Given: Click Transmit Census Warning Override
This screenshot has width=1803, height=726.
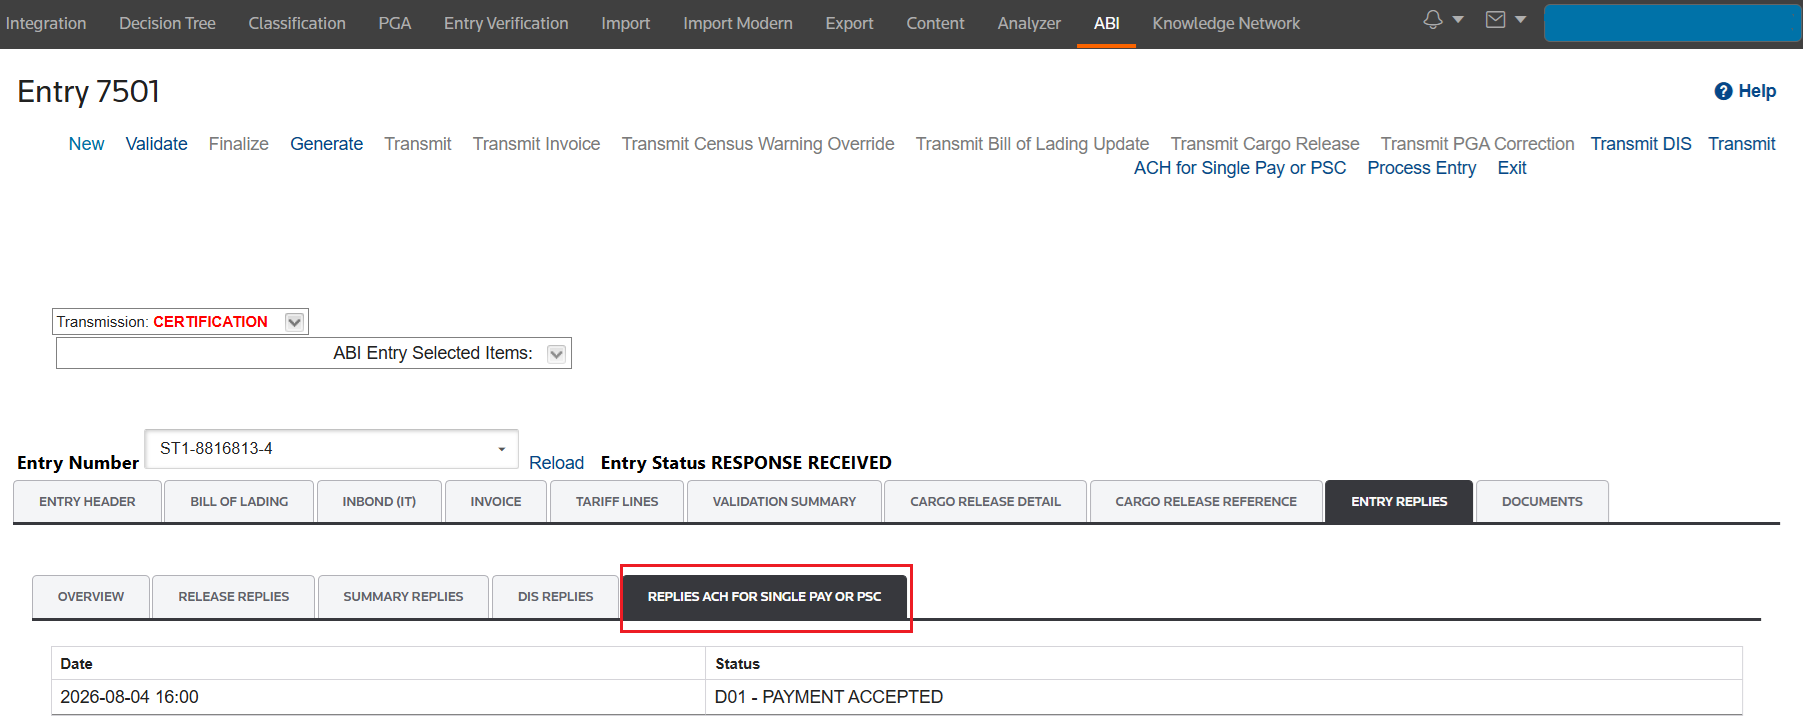Looking at the screenshot, I should 758,144.
